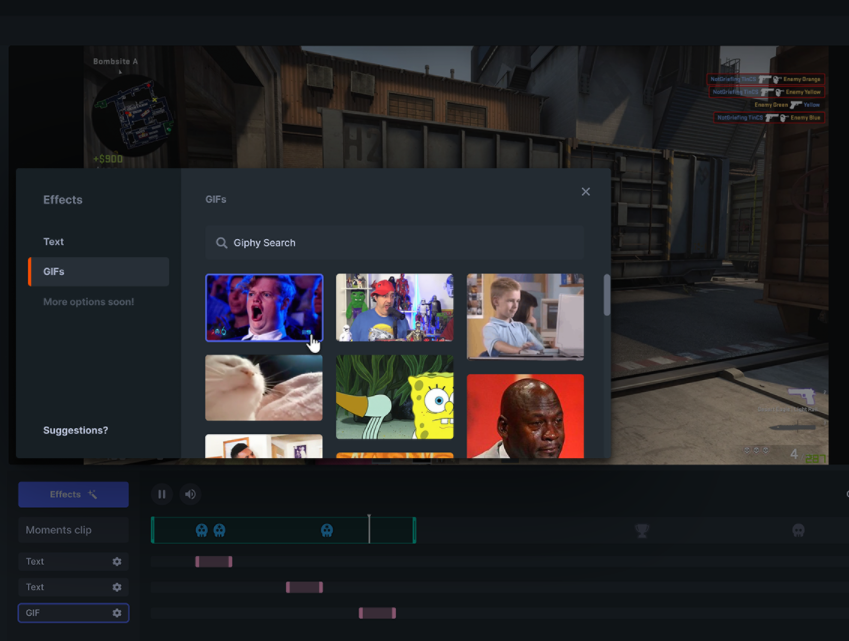
Task: Mute the clip audio with the speaker icon
Action: [x=190, y=494]
